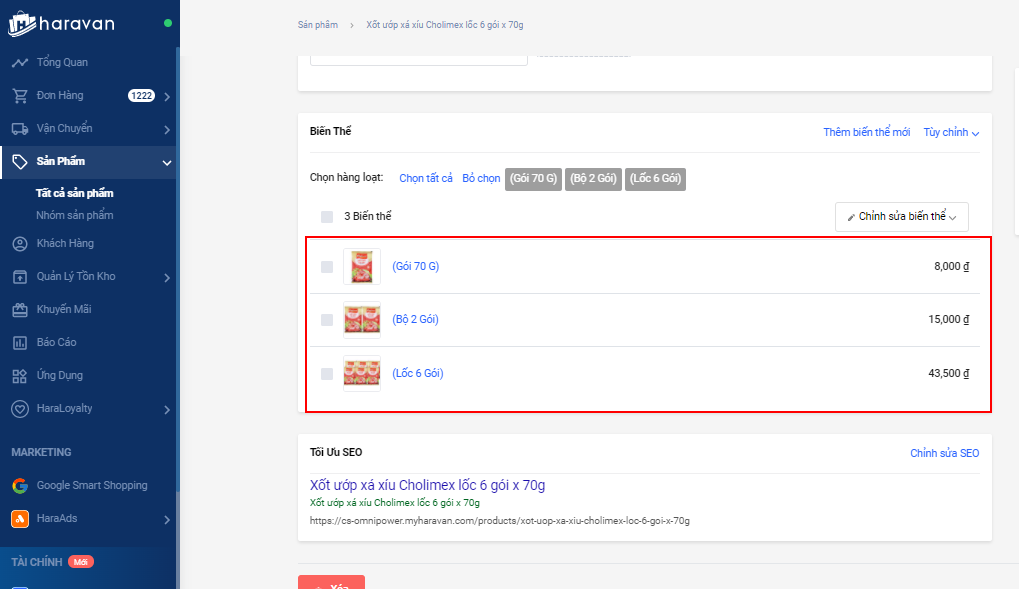
Task: Click the Báo Cáo report icon
Action: coord(19,343)
